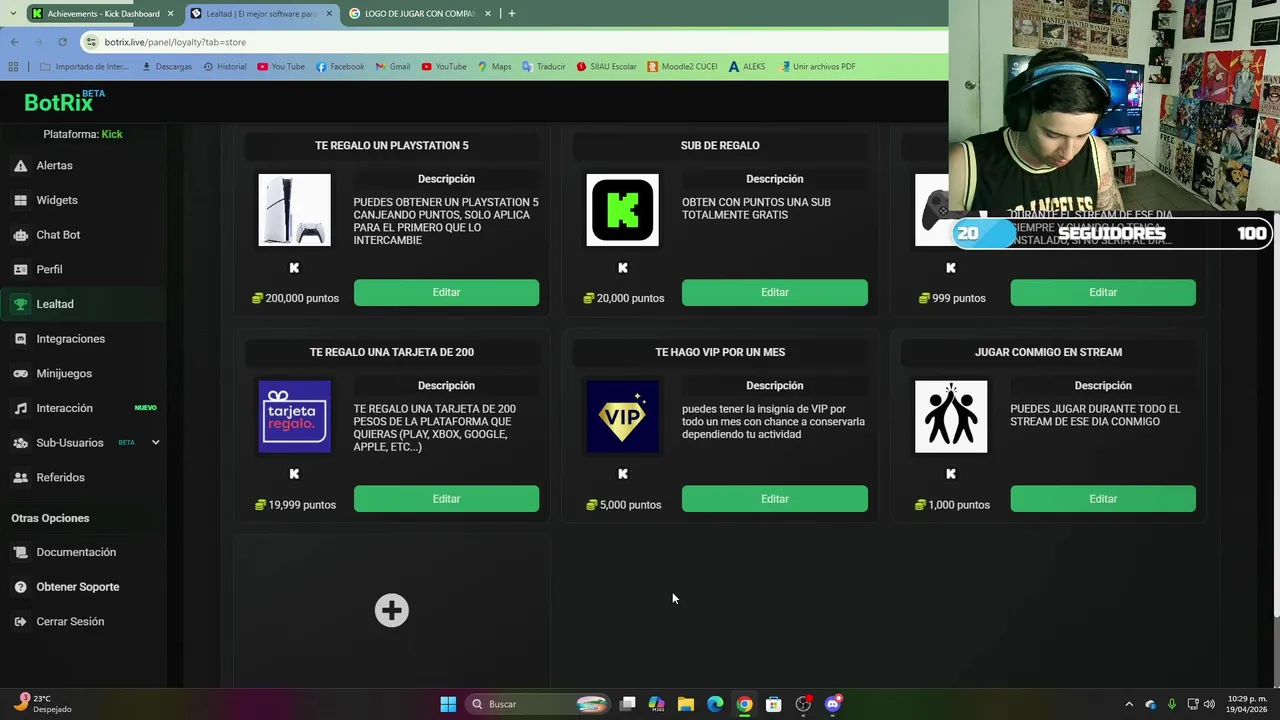Click the Kick logo reward thumbnail
This screenshot has width=1280, height=720.
[623, 210]
